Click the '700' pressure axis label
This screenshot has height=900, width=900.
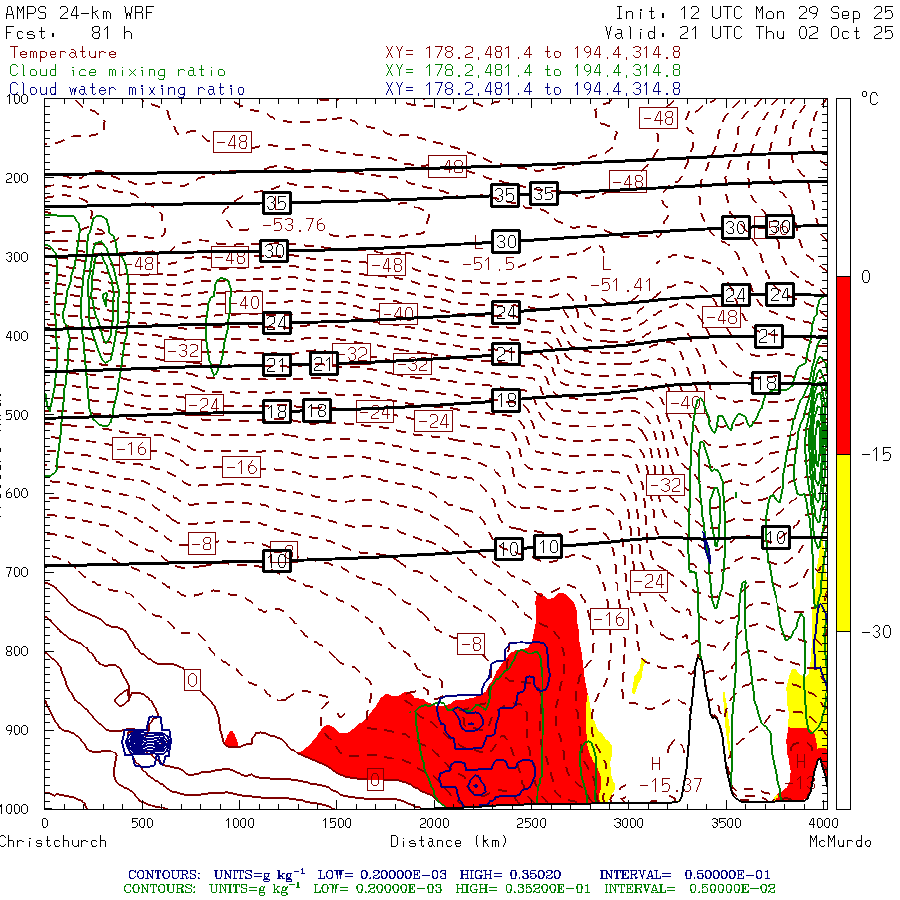pos(17,572)
